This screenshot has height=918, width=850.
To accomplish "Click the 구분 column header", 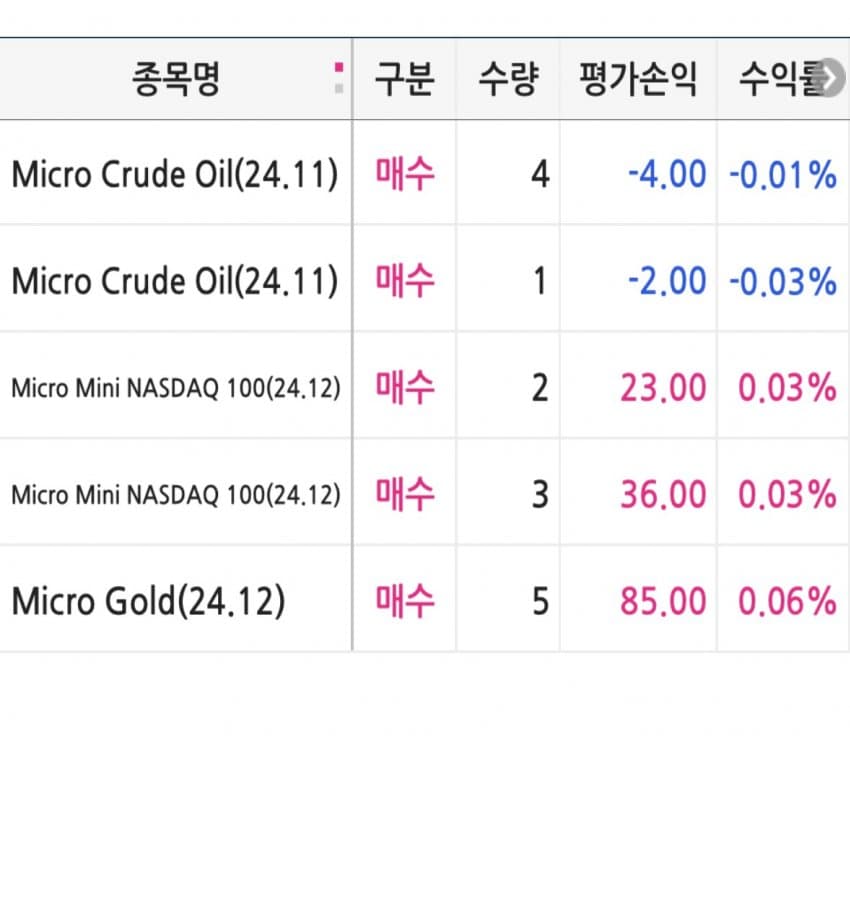I will pyautogui.click(x=404, y=80).
